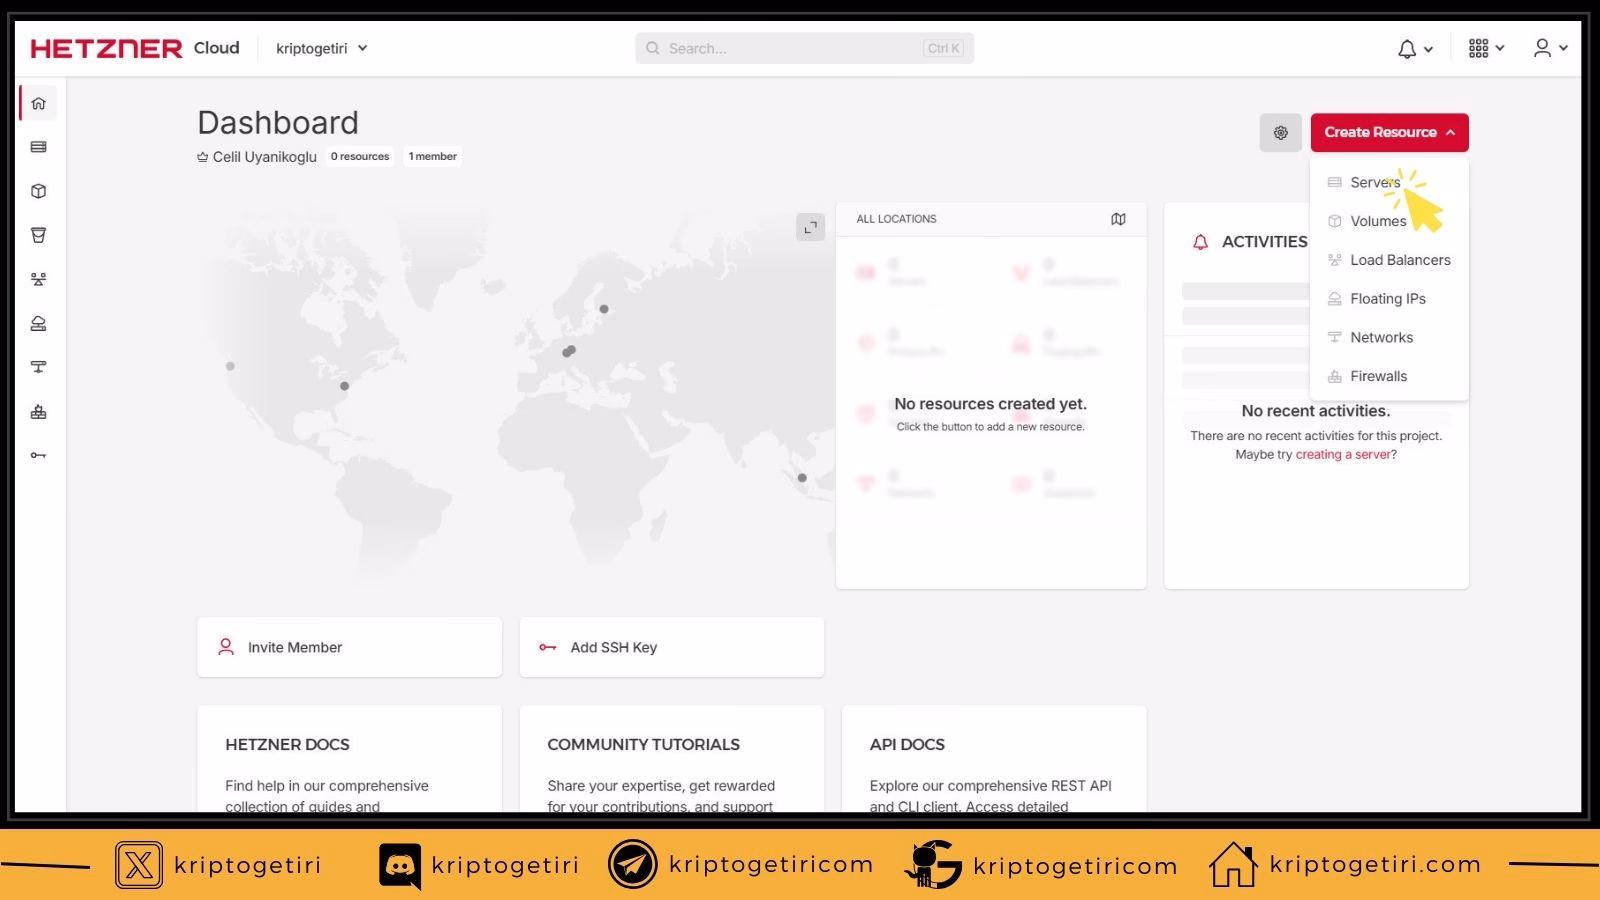Screen dimensions: 1600x900
Task: Open the apps grid dropdown
Action: (1485, 48)
